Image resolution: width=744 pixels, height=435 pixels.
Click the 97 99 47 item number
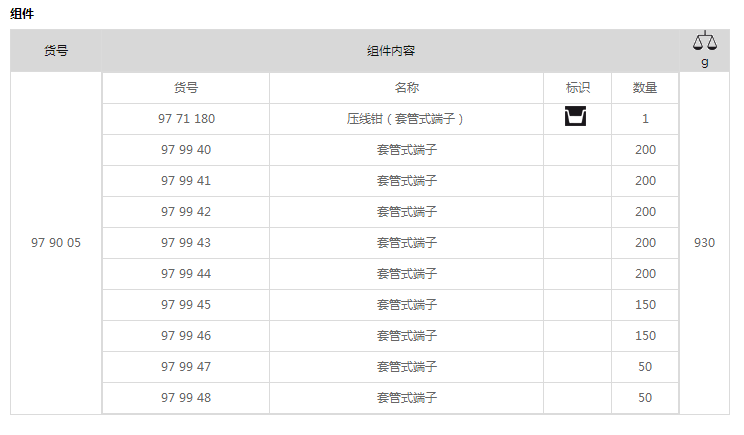click(x=186, y=367)
